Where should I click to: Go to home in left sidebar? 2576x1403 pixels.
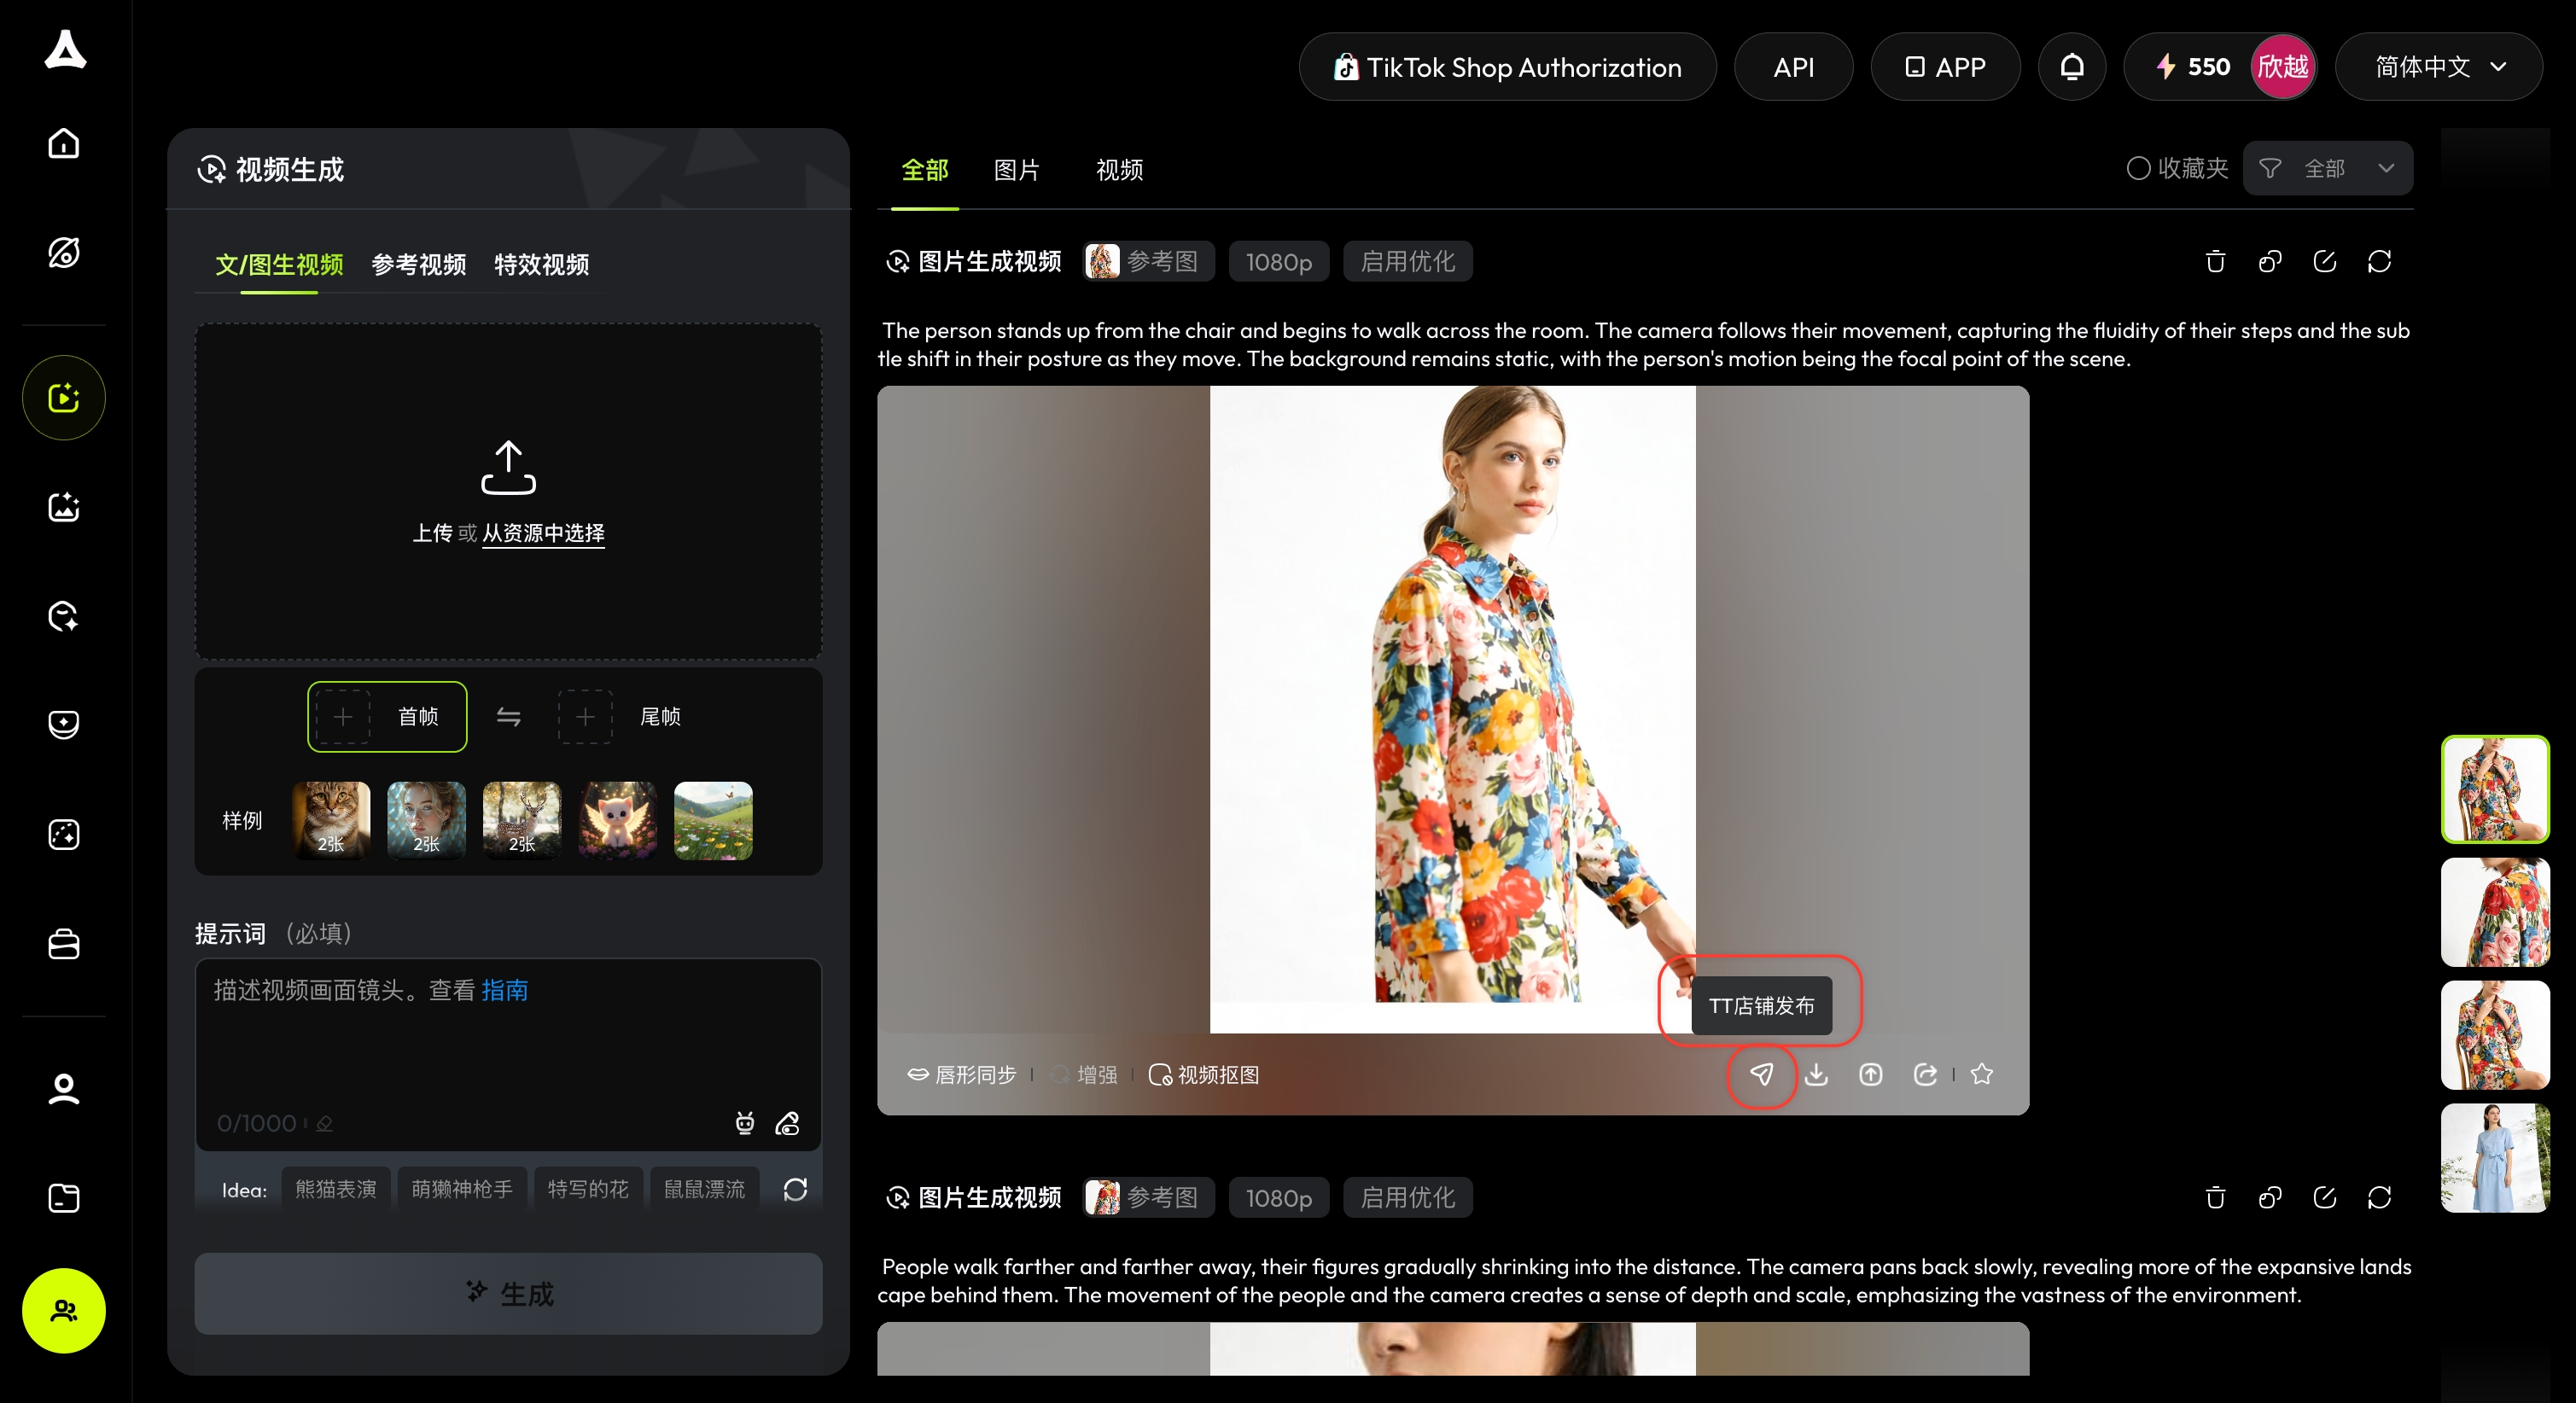pos(64,144)
